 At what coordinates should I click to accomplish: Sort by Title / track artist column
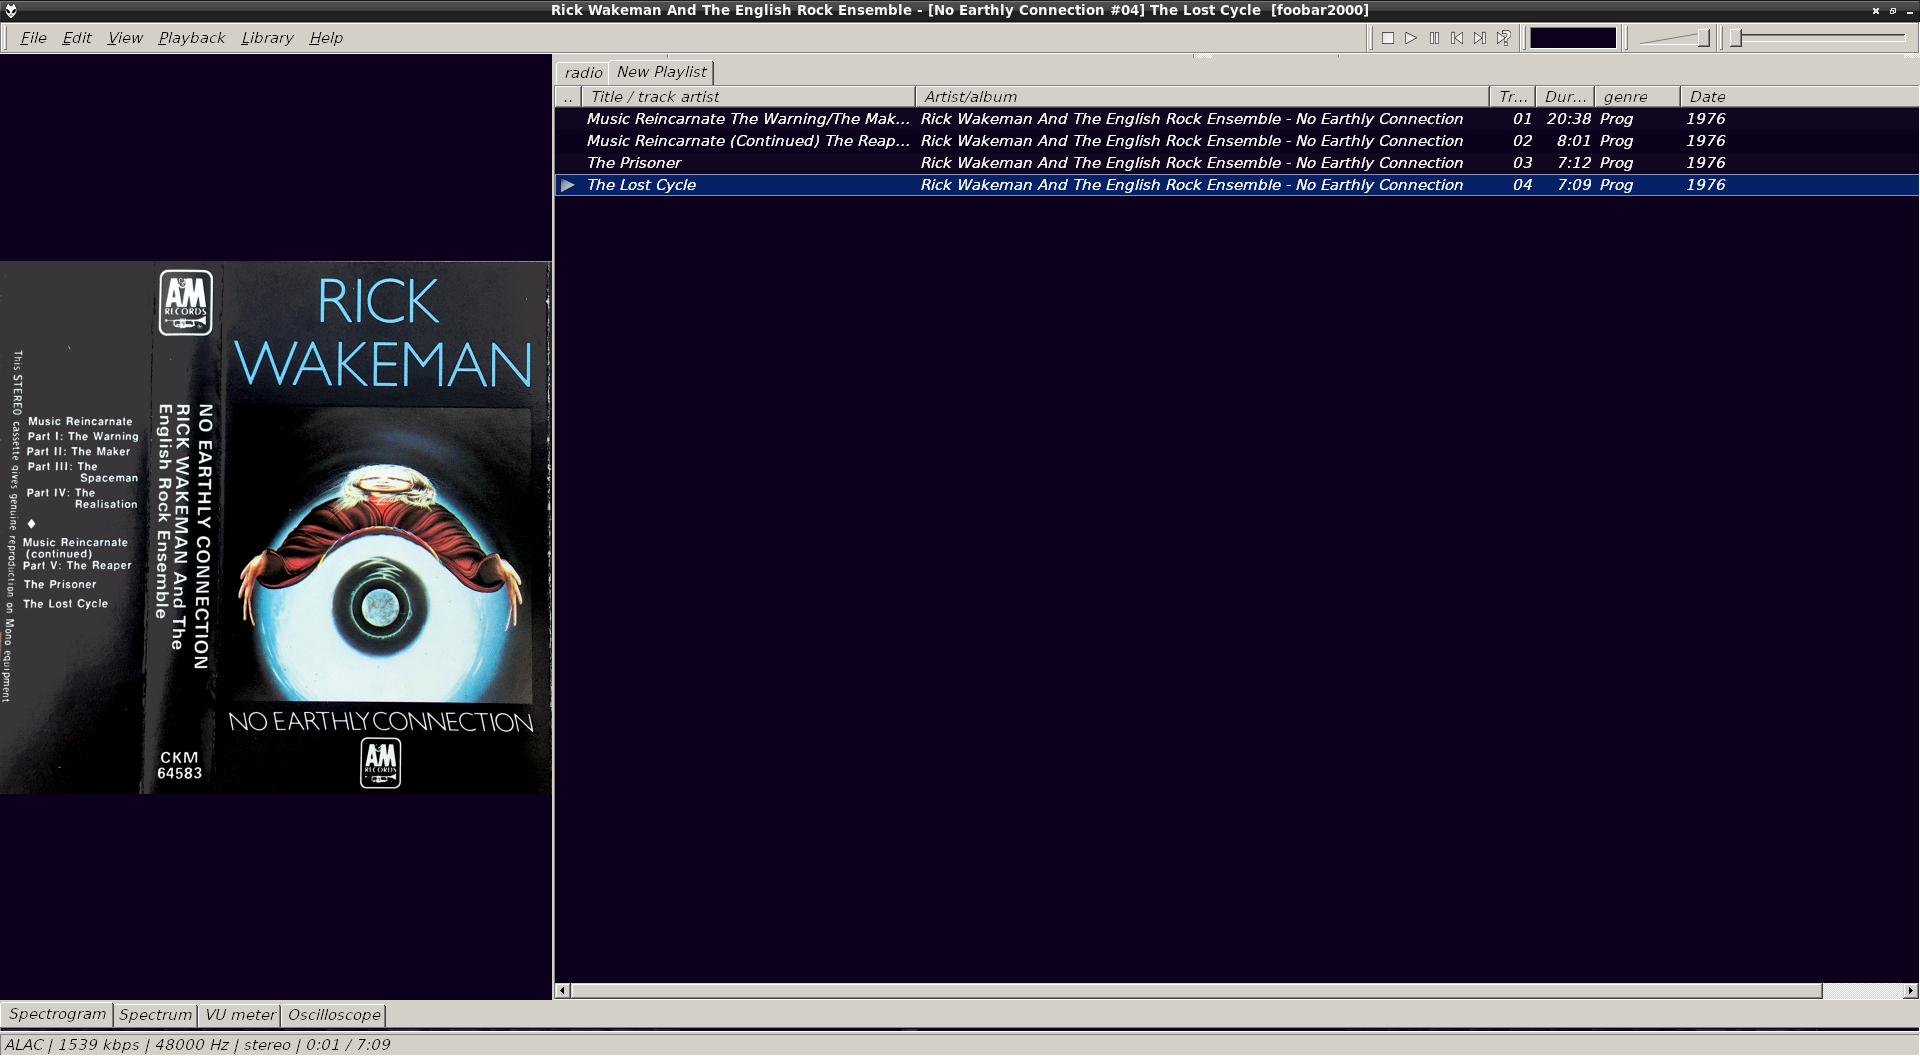[749, 97]
